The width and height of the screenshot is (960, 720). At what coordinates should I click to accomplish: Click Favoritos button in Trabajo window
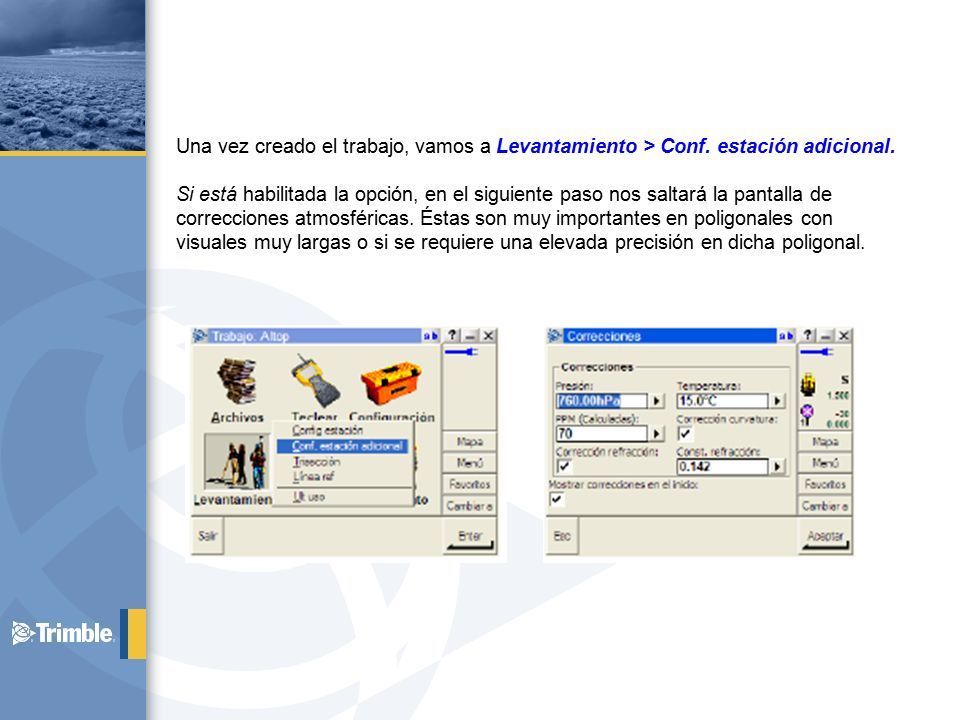469,484
